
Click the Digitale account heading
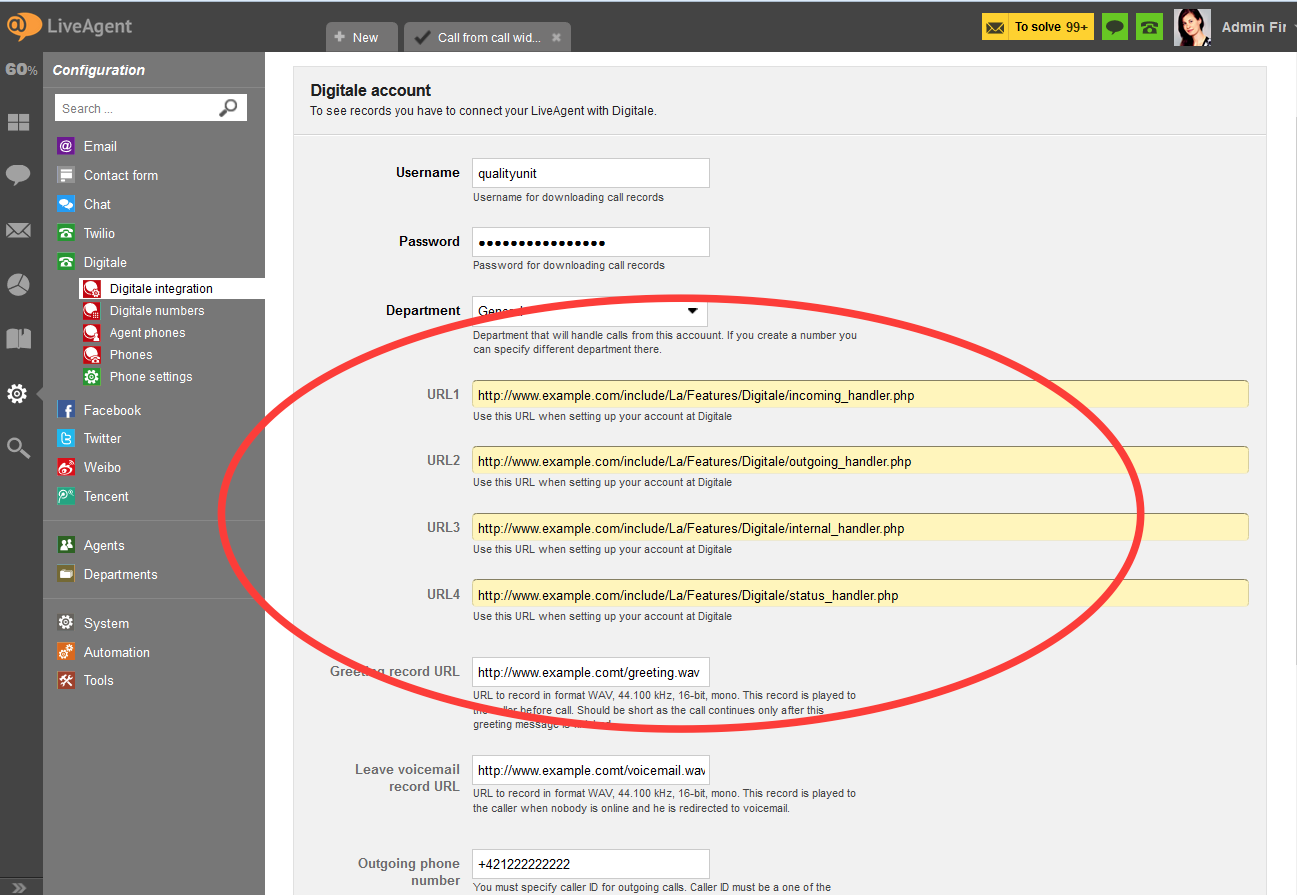point(371,90)
